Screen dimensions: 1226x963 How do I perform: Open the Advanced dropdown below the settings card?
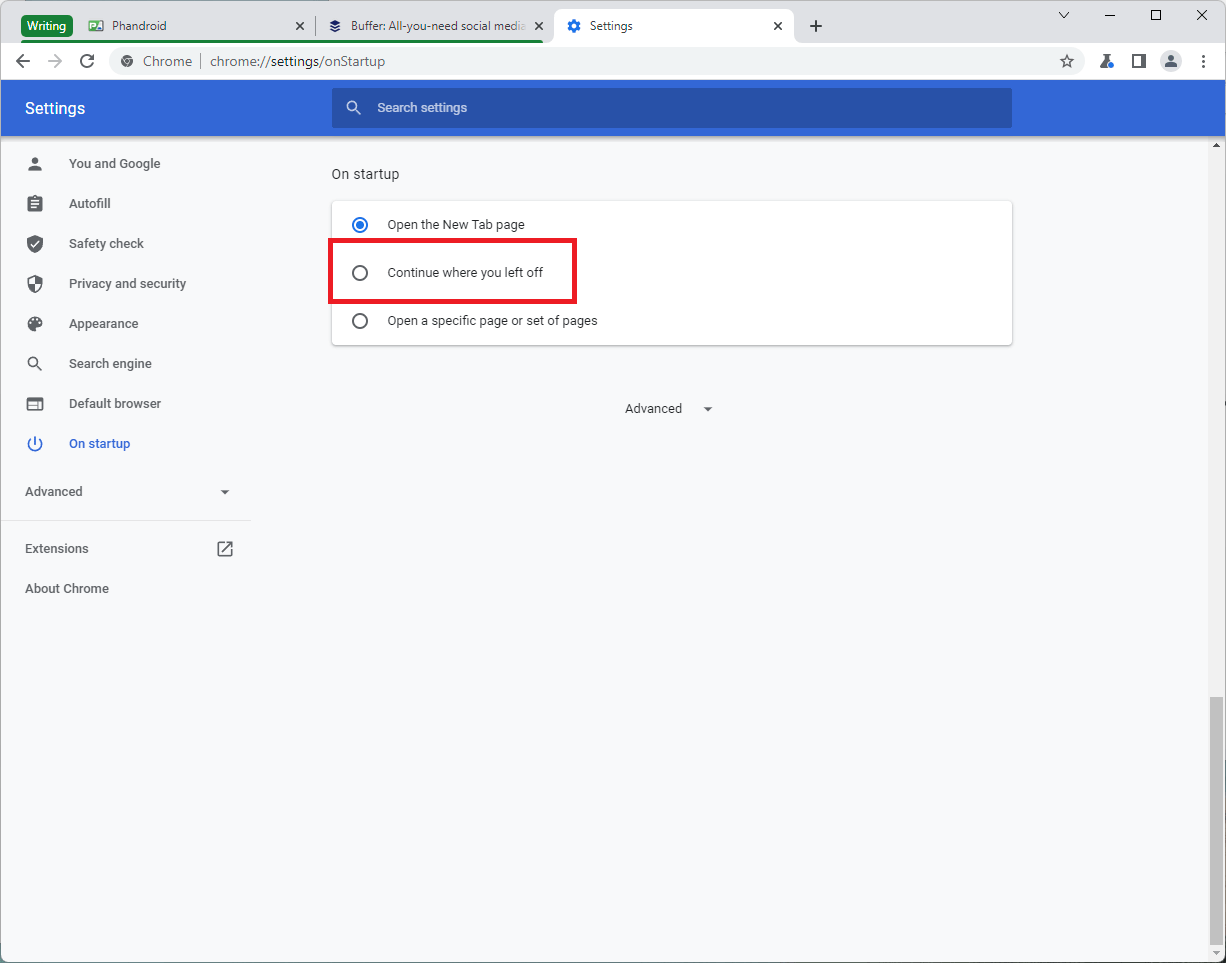tap(667, 408)
